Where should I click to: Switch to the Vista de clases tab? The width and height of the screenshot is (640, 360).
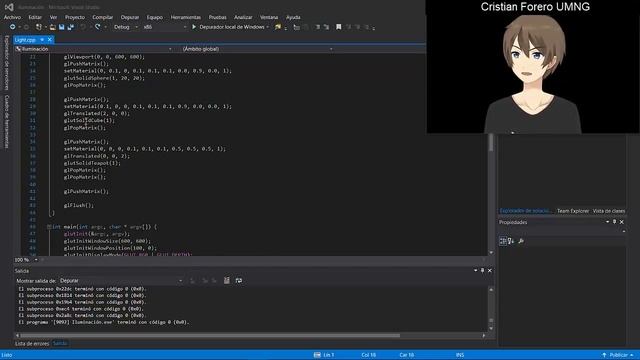pos(609,211)
